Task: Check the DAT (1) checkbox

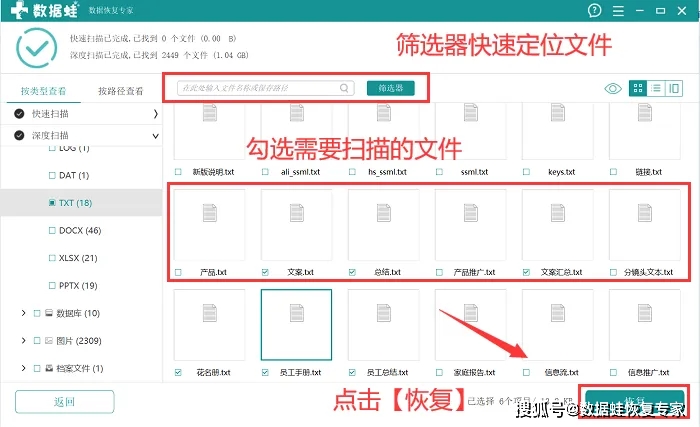Action: [52, 175]
